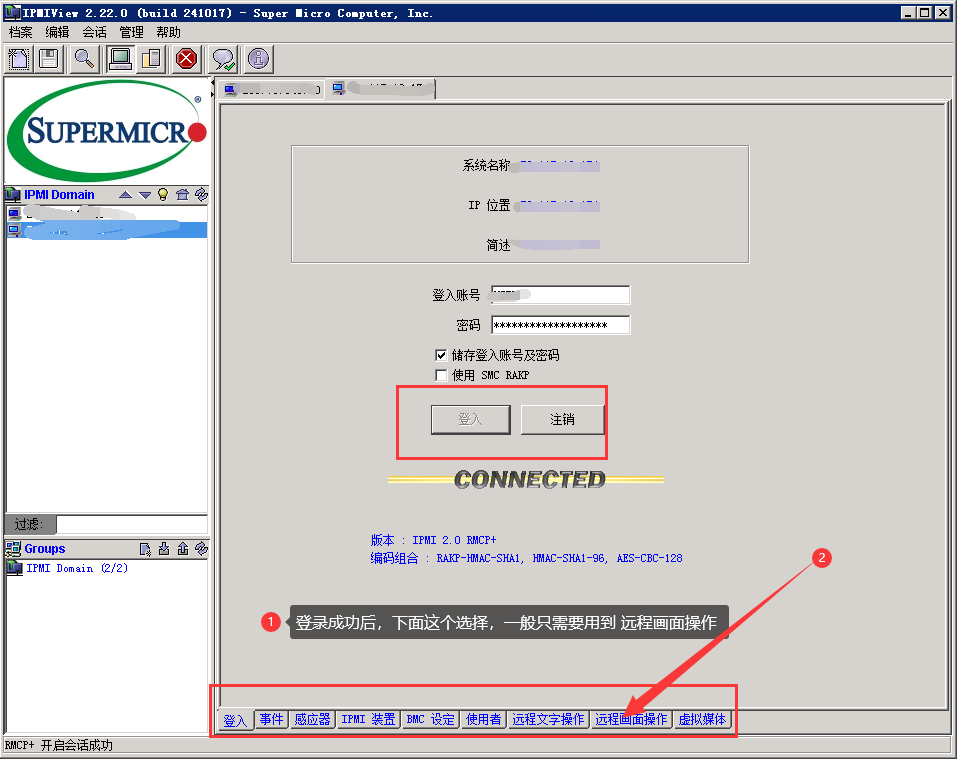Click the export icon in the Groups panel
Viewport: 958px width, 764px height.
pyautogui.click(x=183, y=547)
